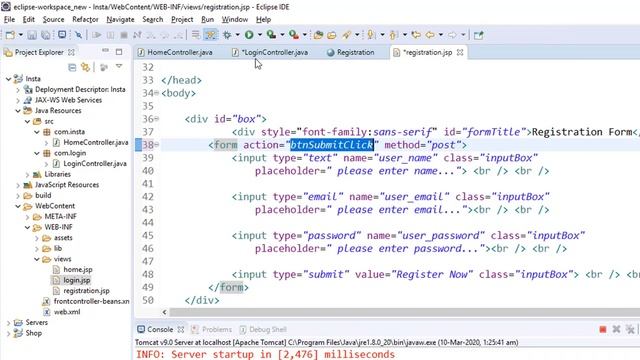Close the registration.jsp editor tab
The width and height of the screenshot is (640, 360).
460,52
